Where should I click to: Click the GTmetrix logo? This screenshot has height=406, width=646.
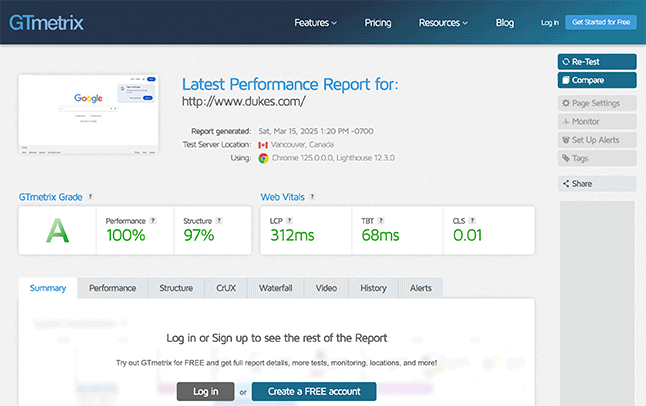point(46,23)
